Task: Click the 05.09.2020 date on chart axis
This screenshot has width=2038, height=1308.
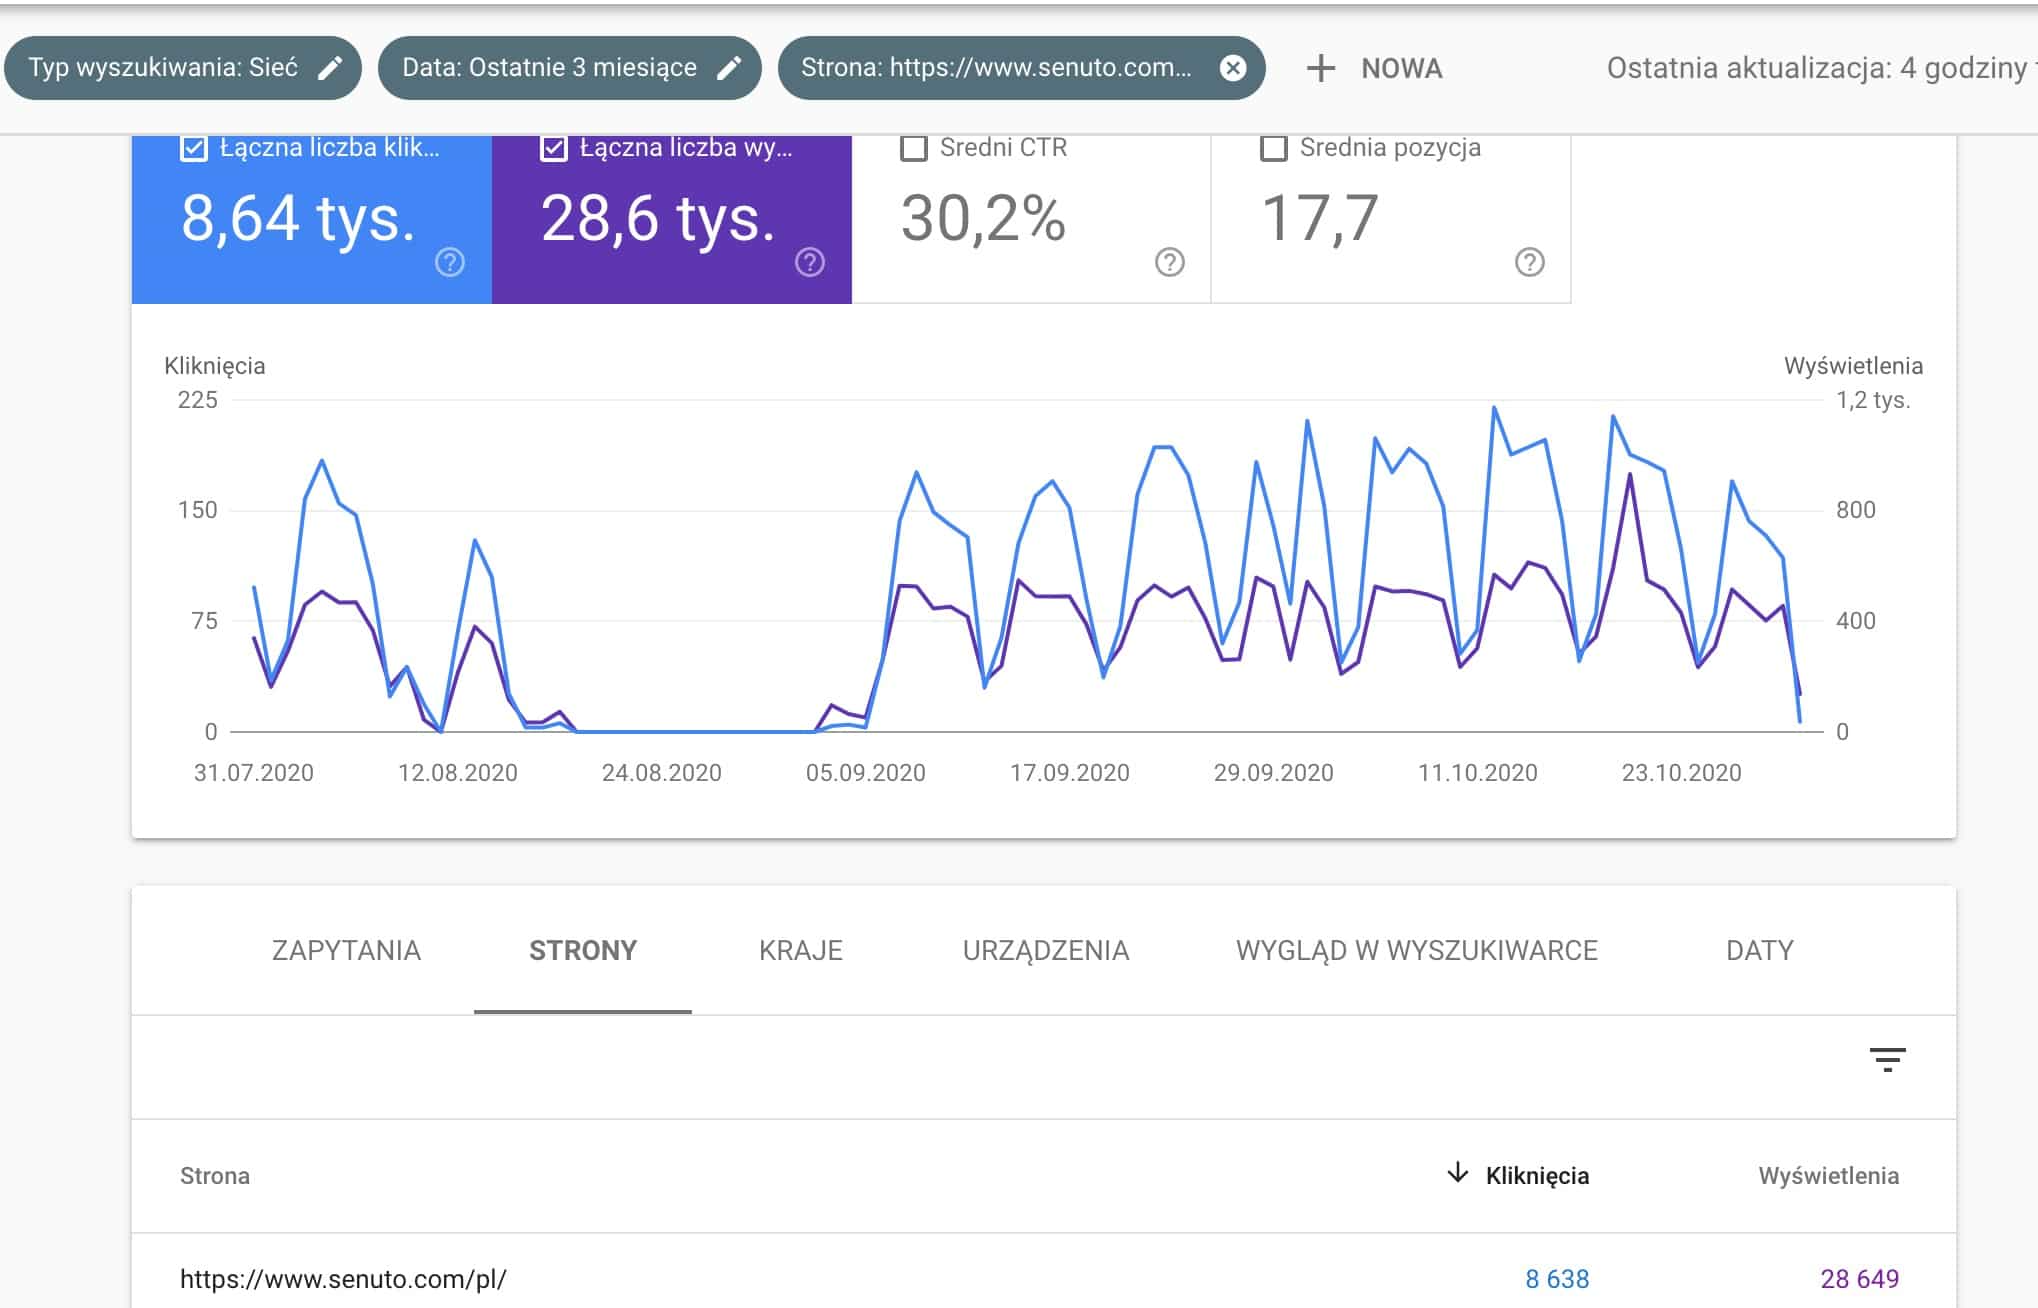Action: pyautogui.click(x=866, y=773)
